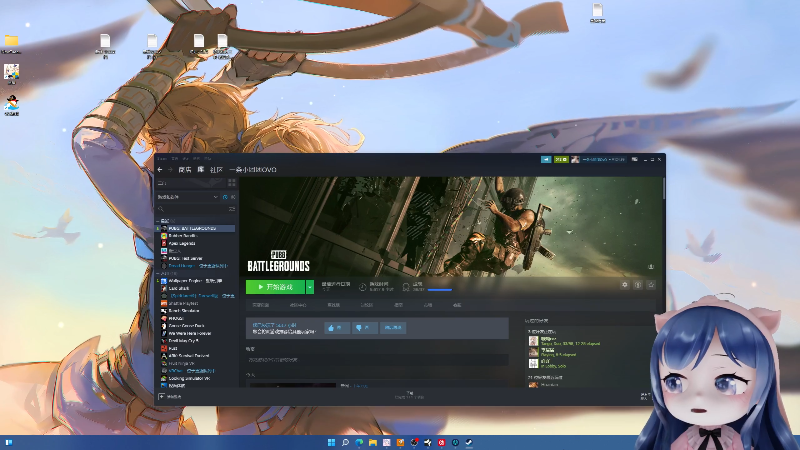Launch Microsoft Edge from taskbar
The width and height of the screenshot is (800, 450).
coord(359,442)
